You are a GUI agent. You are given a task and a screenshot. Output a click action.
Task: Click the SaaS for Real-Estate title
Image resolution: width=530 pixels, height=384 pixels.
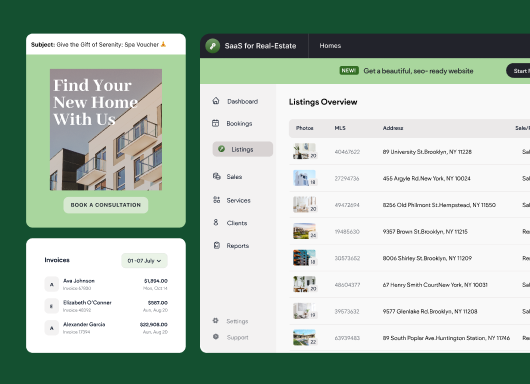coord(260,46)
